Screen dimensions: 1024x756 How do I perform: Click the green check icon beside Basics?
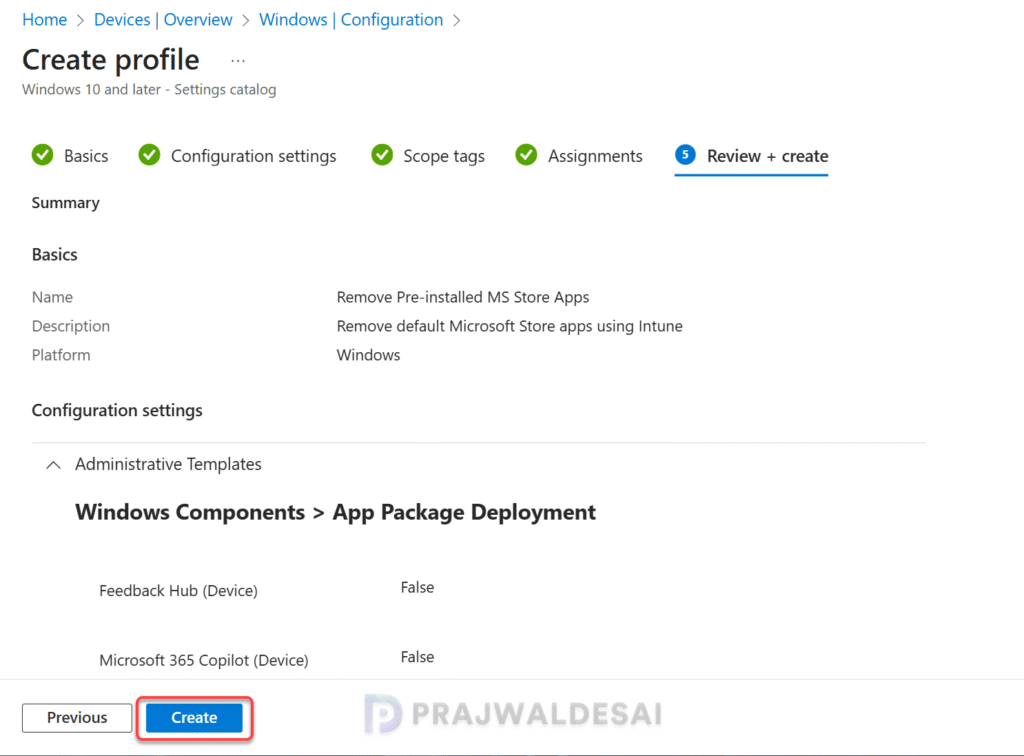click(43, 155)
